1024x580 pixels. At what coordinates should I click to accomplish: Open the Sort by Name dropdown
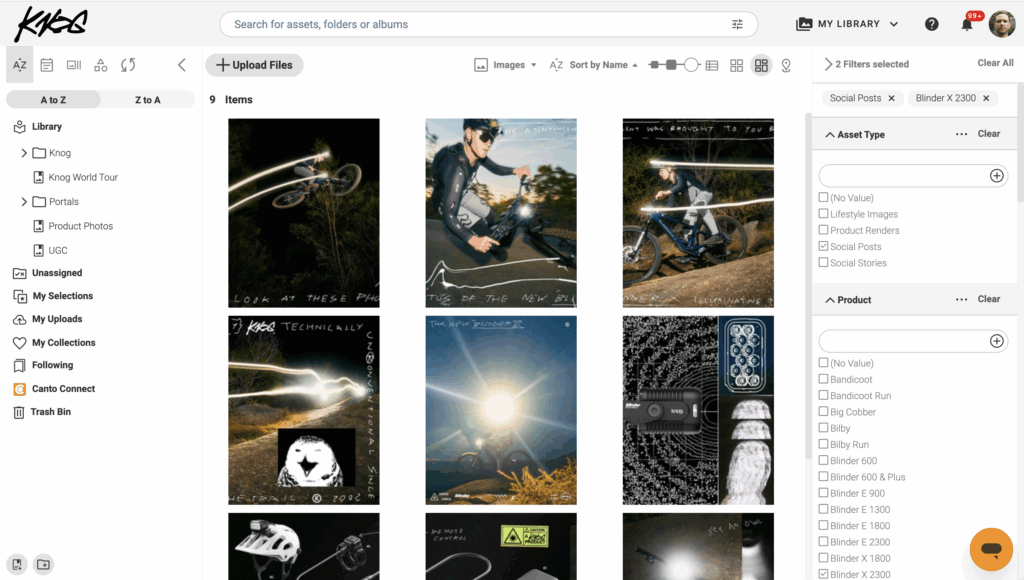click(x=597, y=63)
